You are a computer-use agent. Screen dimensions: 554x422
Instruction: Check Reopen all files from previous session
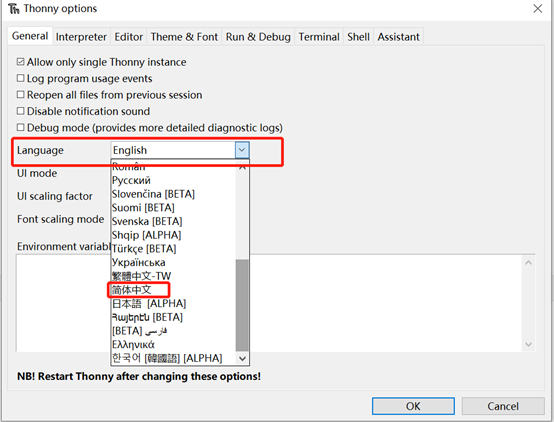[x=20, y=95]
